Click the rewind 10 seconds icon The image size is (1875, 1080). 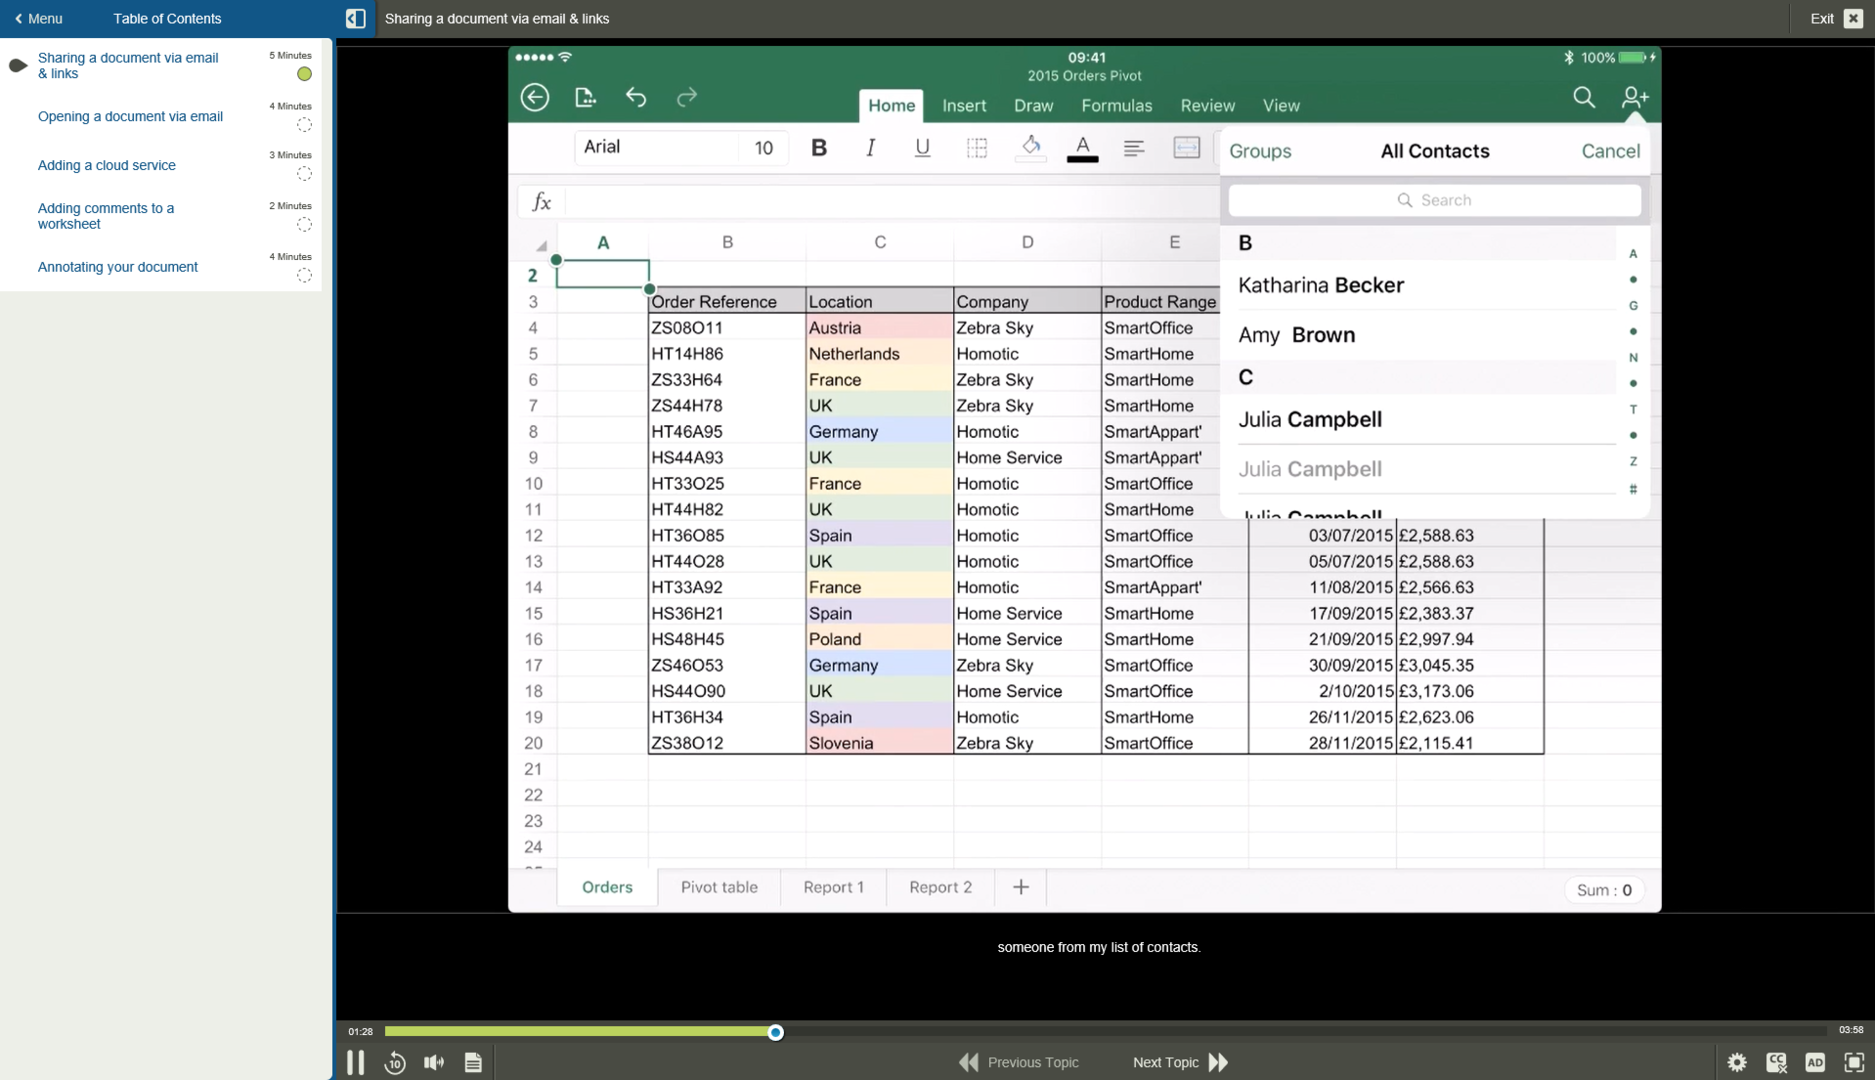pyautogui.click(x=394, y=1062)
